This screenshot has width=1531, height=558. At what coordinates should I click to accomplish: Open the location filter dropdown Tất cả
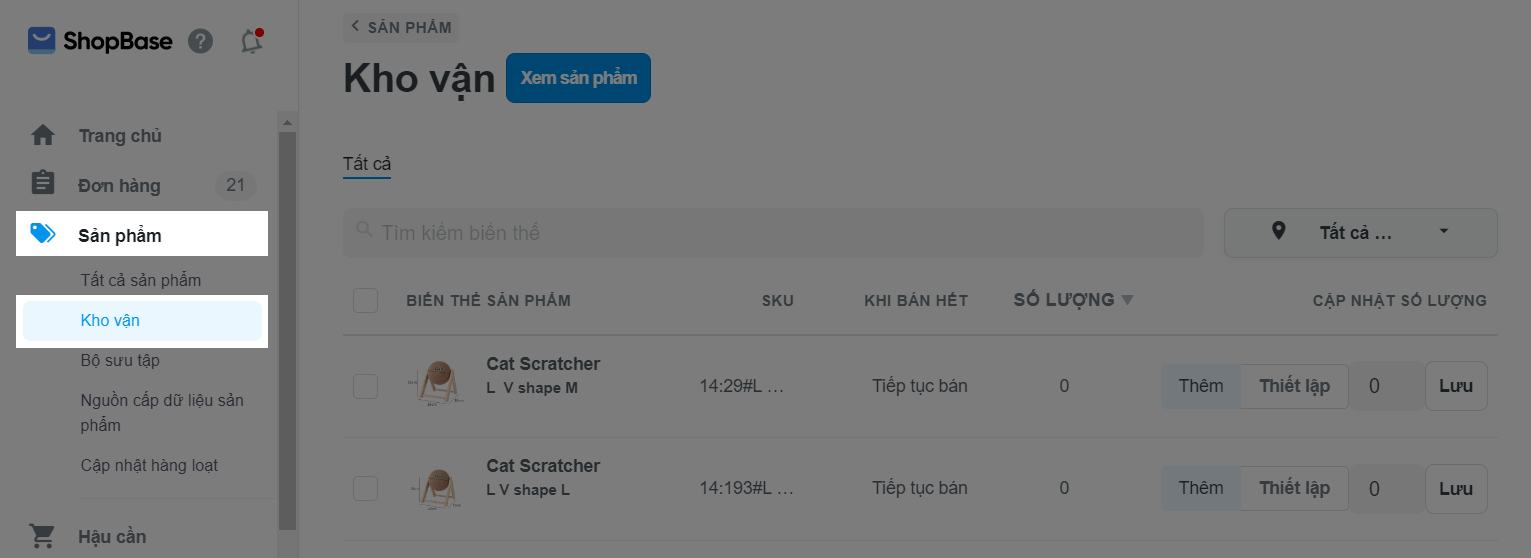tap(1360, 233)
